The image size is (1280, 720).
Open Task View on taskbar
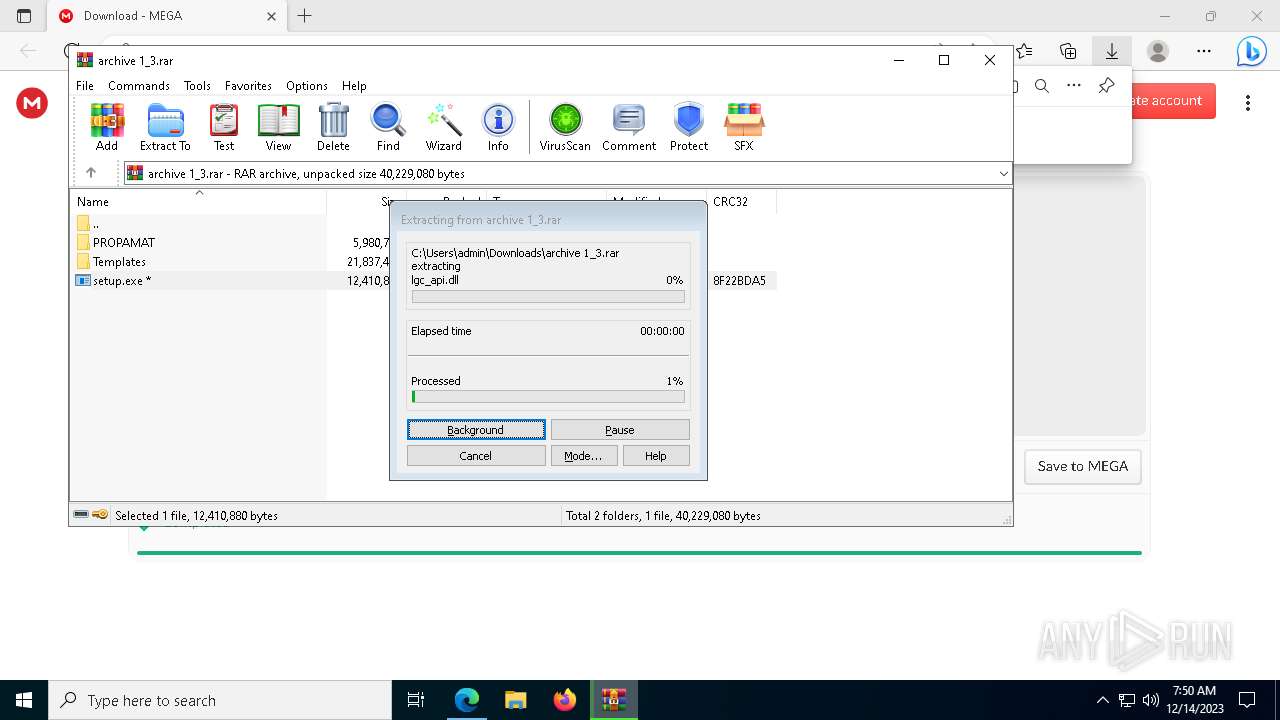coord(416,700)
